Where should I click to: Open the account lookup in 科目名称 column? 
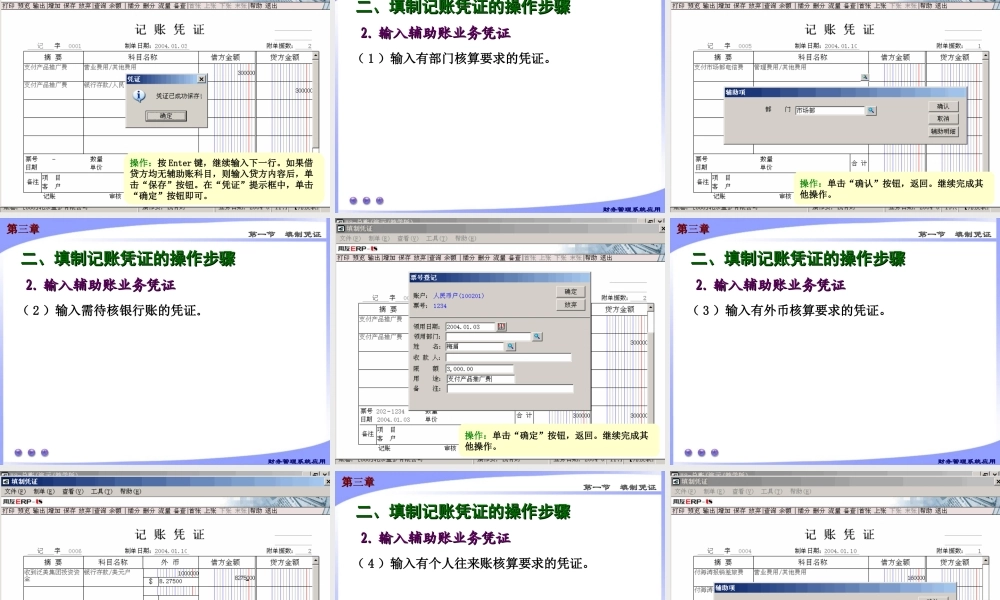[x=863, y=75]
